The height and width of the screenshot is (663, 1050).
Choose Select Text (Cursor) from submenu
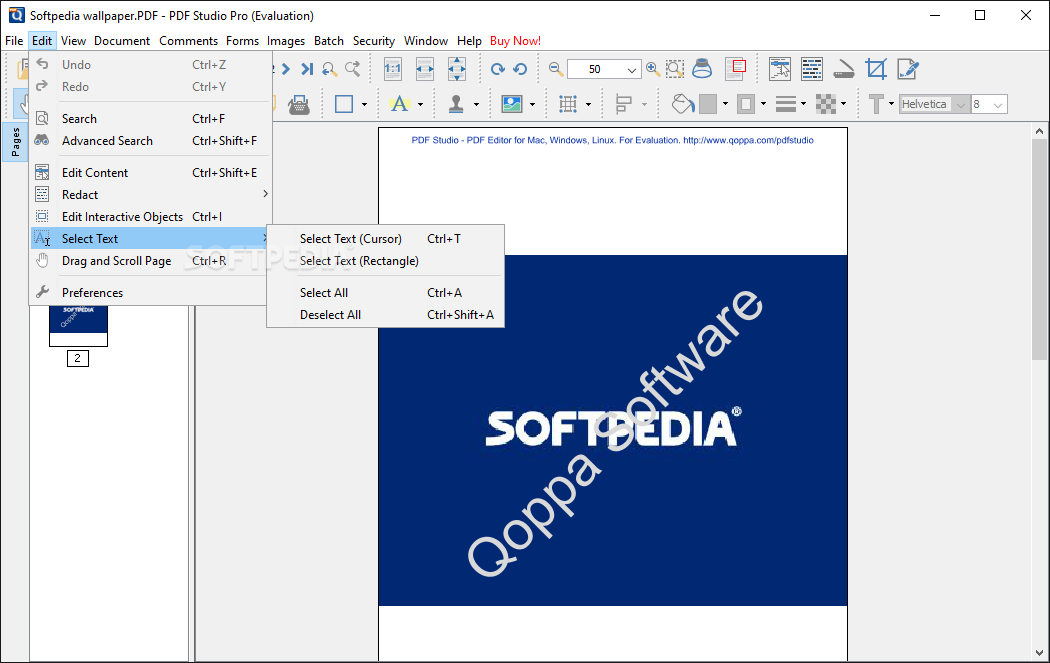coord(385,239)
